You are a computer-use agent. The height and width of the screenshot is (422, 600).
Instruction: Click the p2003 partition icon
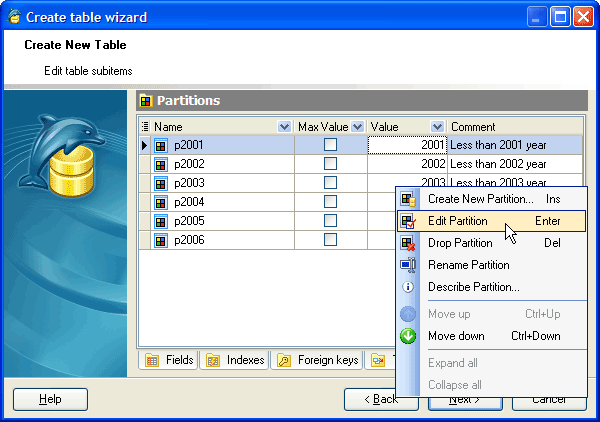coord(161,184)
